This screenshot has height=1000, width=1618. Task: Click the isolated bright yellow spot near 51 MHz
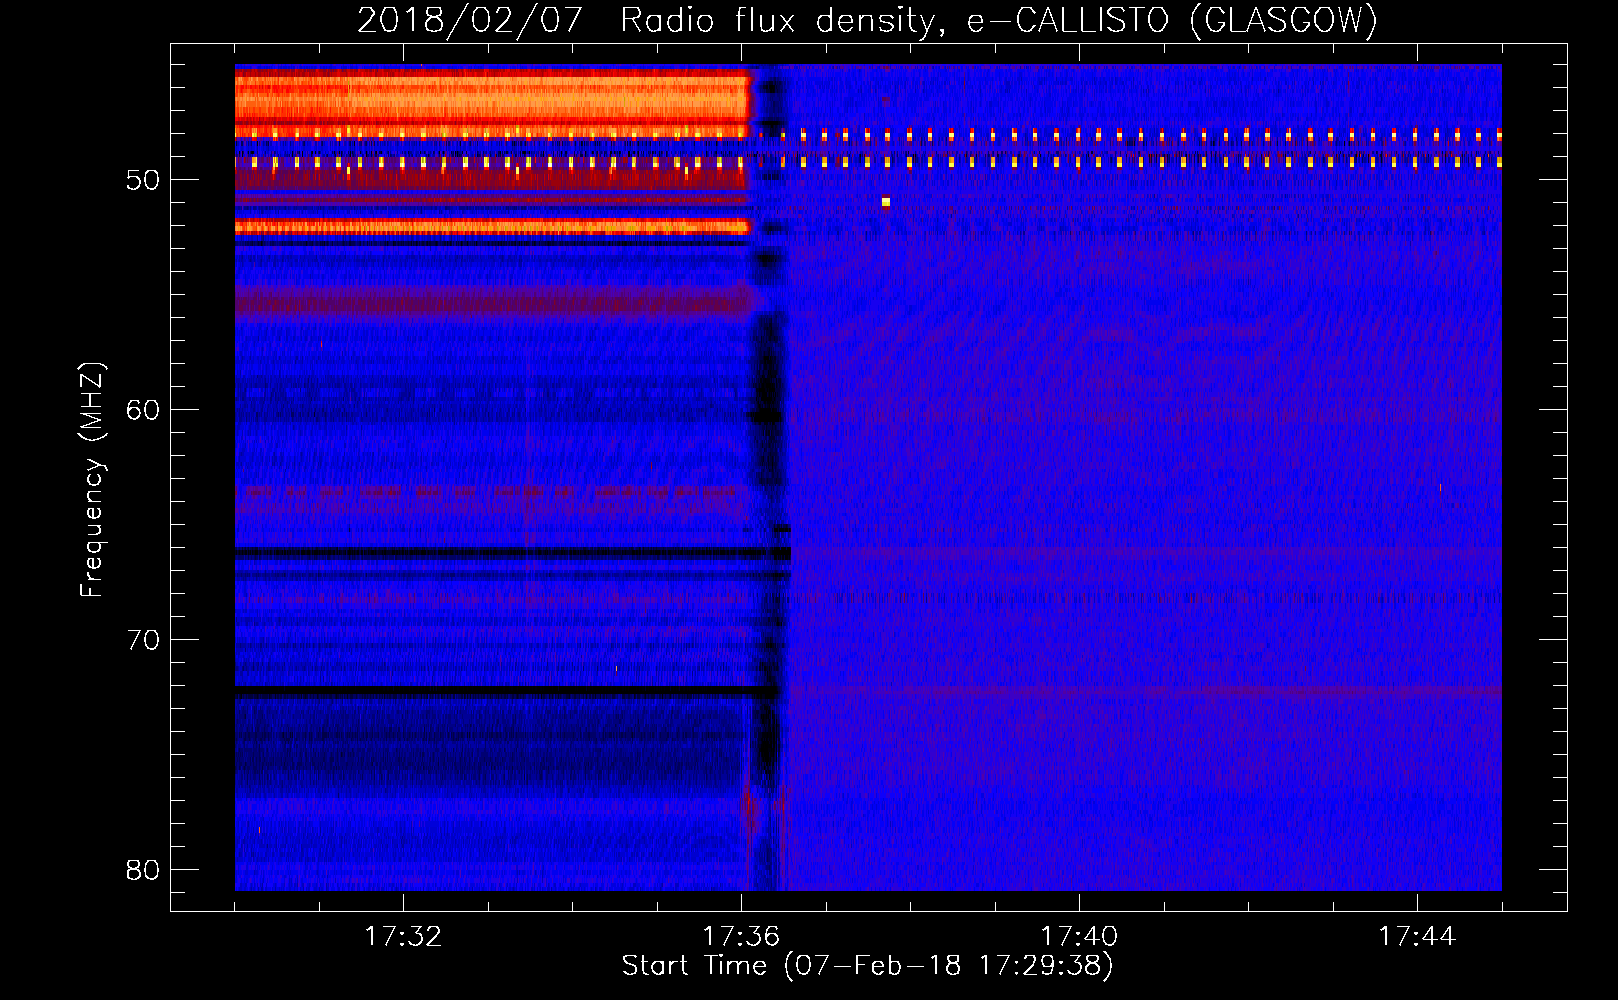(x=886, y=202)
